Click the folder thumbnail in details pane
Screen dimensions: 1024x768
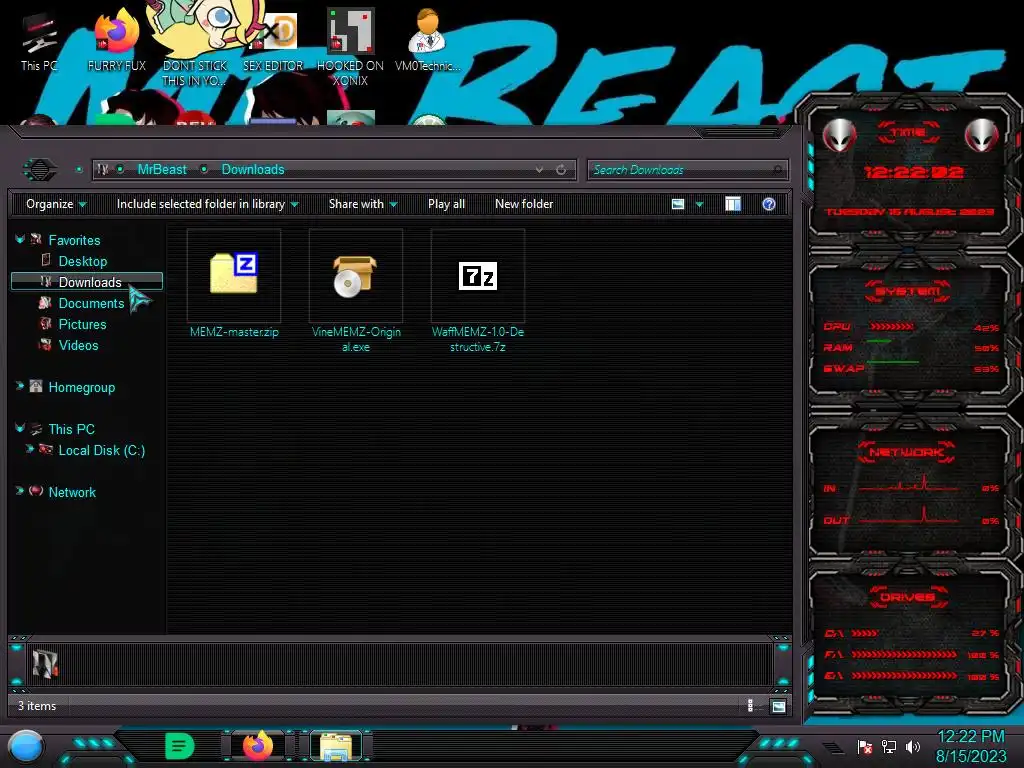(x=45, y=664)
